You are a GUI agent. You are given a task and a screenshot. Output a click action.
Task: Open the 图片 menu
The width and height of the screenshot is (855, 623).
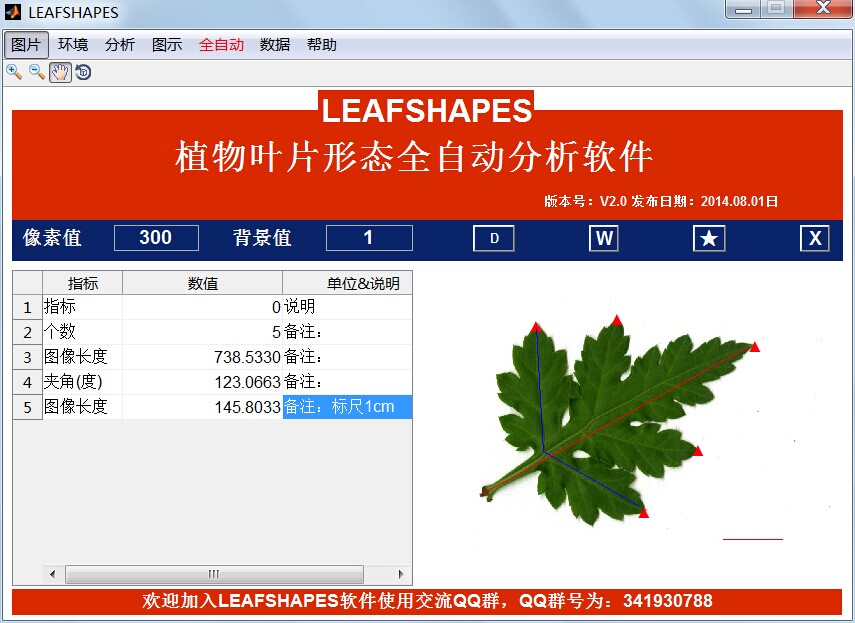(26, 45)
